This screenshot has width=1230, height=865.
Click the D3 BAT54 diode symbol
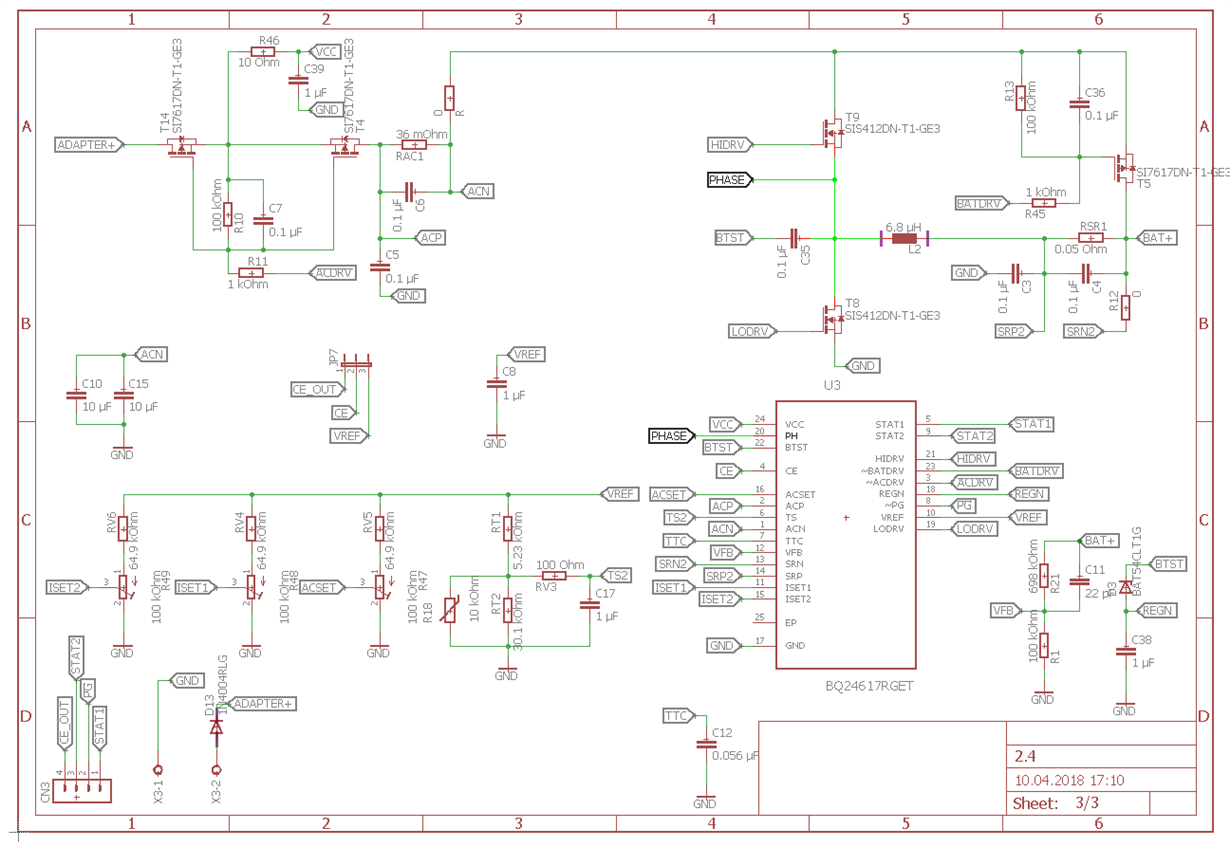tap(1125, 587)
